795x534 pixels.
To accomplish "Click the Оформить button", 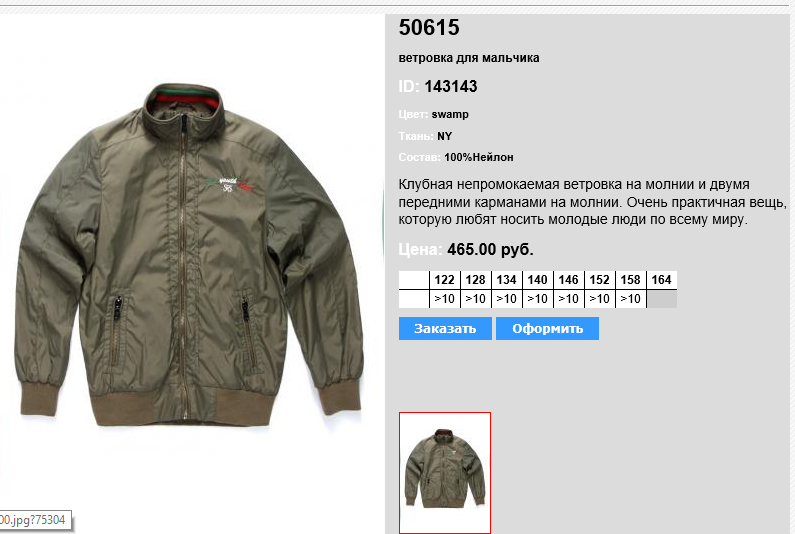I will click(548, 329).
